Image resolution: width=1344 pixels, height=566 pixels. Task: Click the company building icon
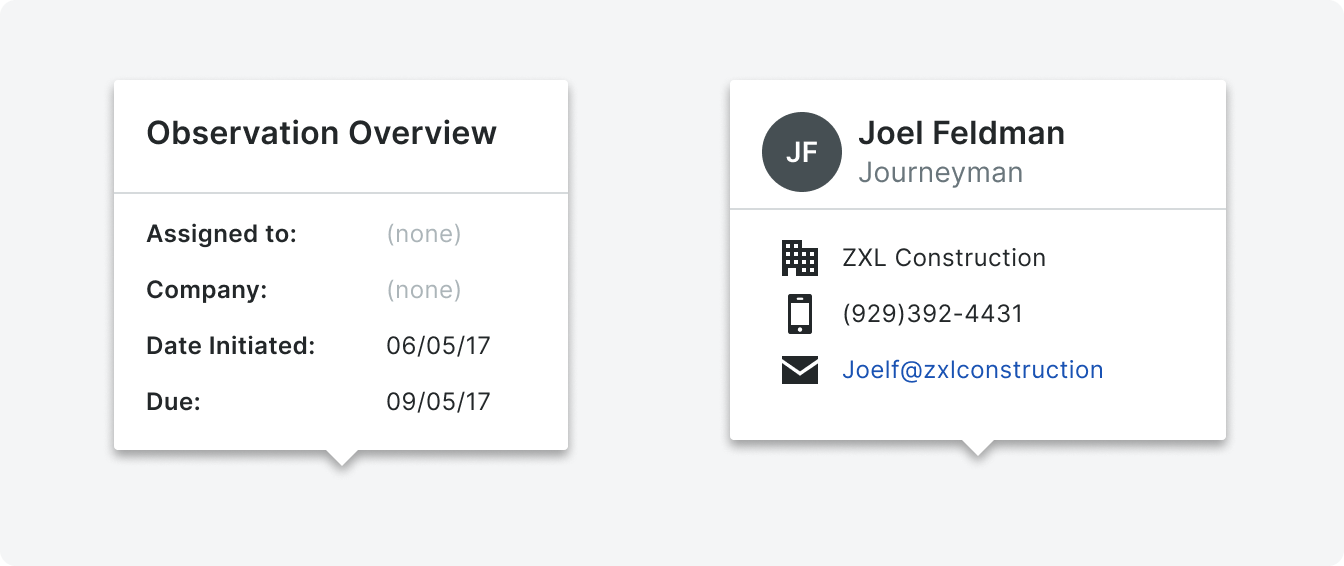pos(800,258)
